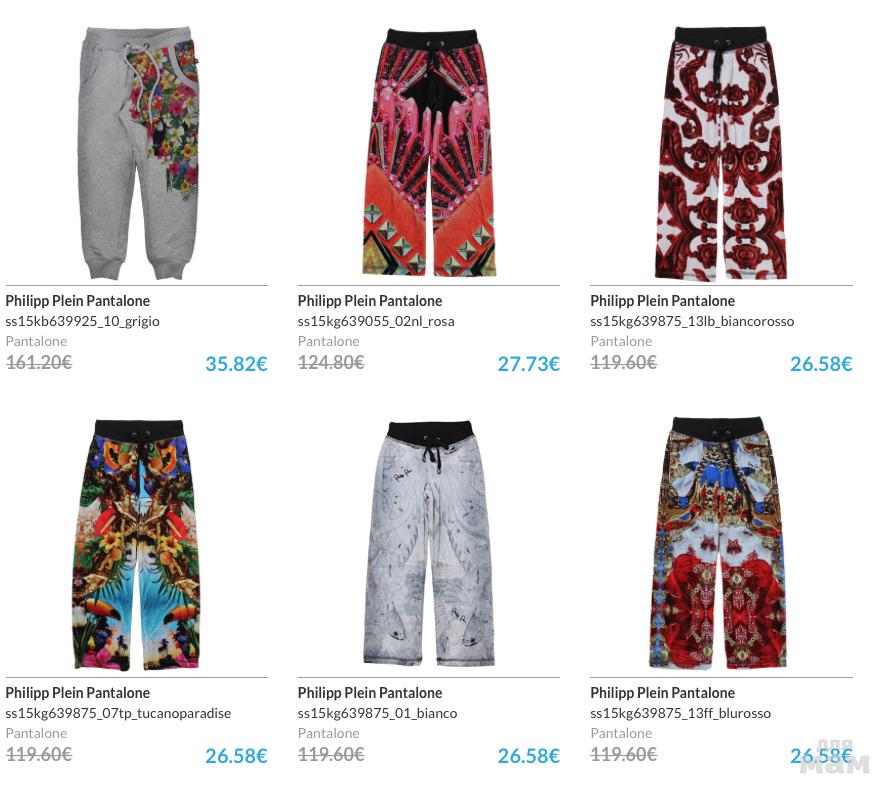The image size is (885, 788).
Task: Click the title above ss15kg639875_13lb_biancorosso
Action: [x=663, y=301]
